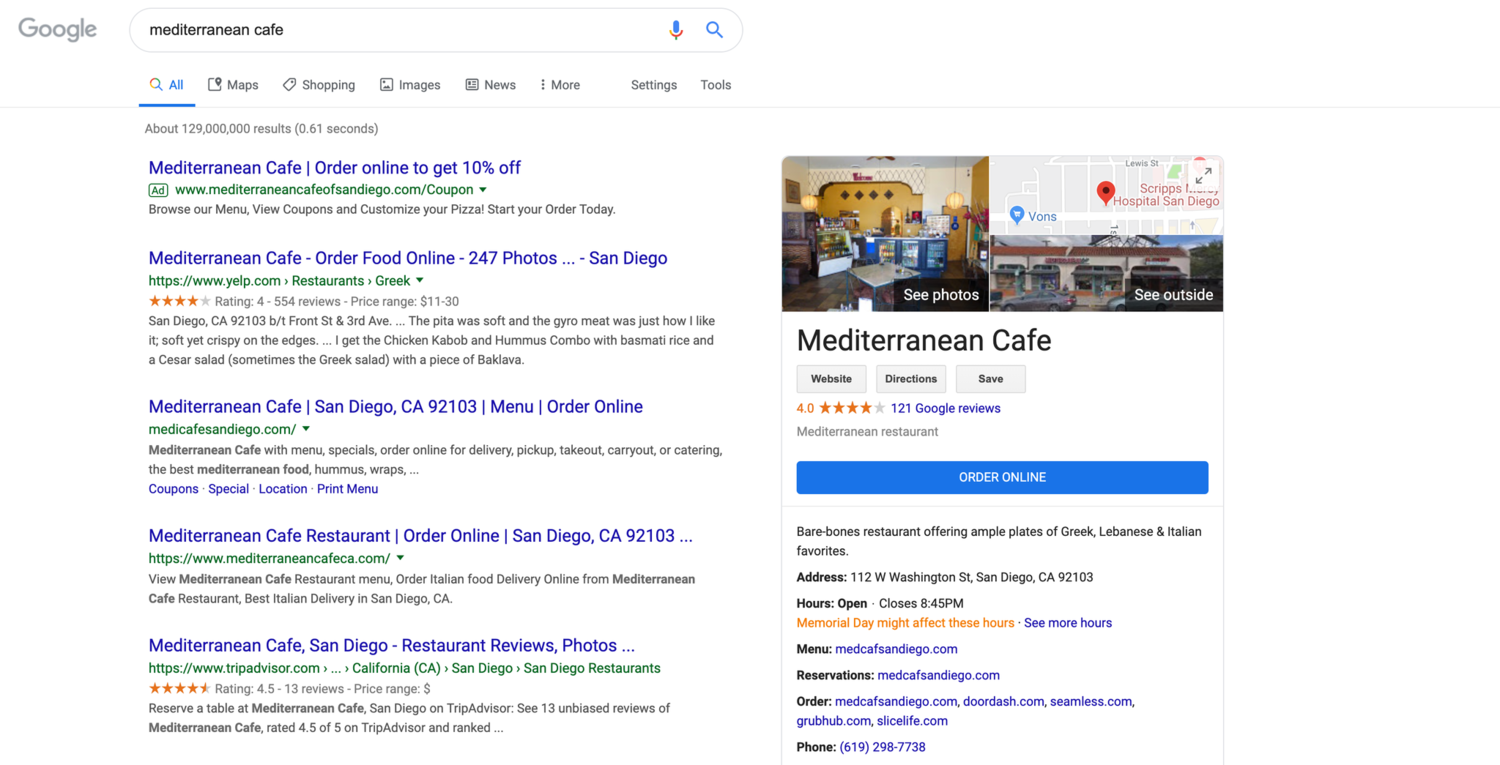1500x765 pixels.
Task: Click the Google logo
Action: pyautogui.click(x=57, y=30)
